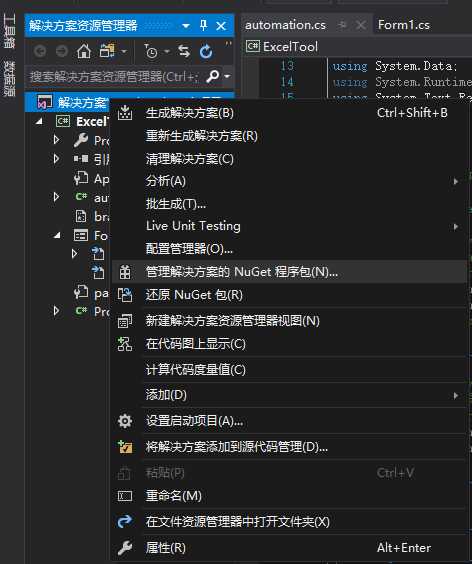Switch to the Form1.cs tab
Image resolution: width=472 pixels, height=564 pixels.
(404, 25)
